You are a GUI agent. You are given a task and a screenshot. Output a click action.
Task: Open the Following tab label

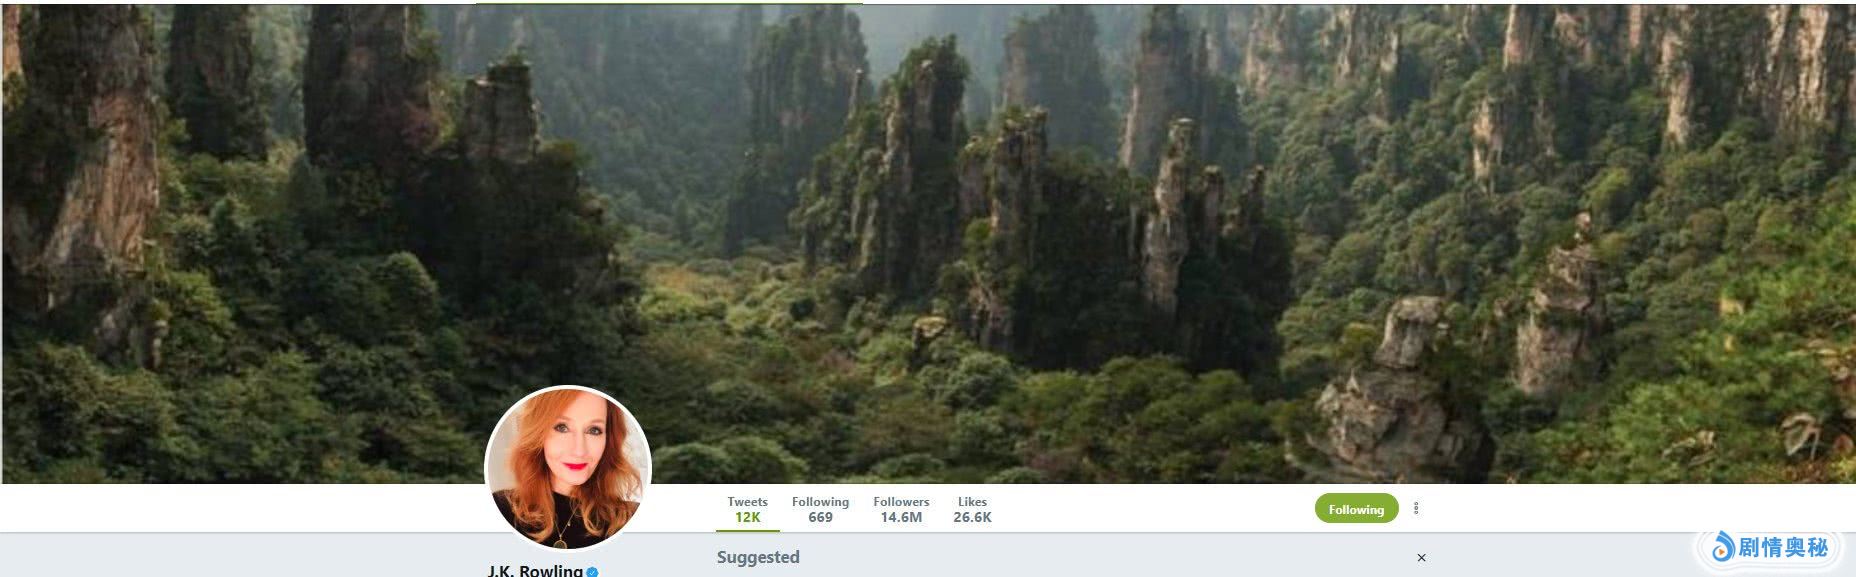pos(820,502)
